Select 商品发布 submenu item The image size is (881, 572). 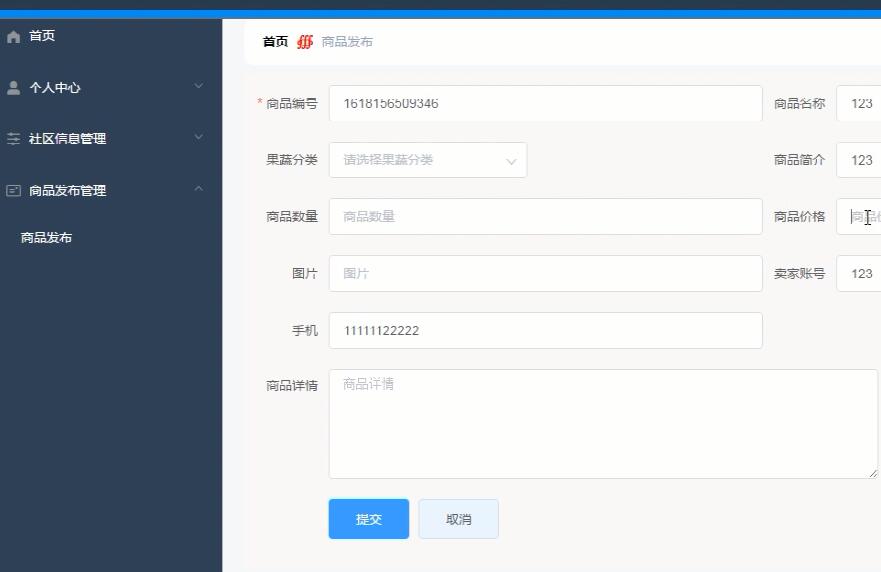[x=46, y=238]
